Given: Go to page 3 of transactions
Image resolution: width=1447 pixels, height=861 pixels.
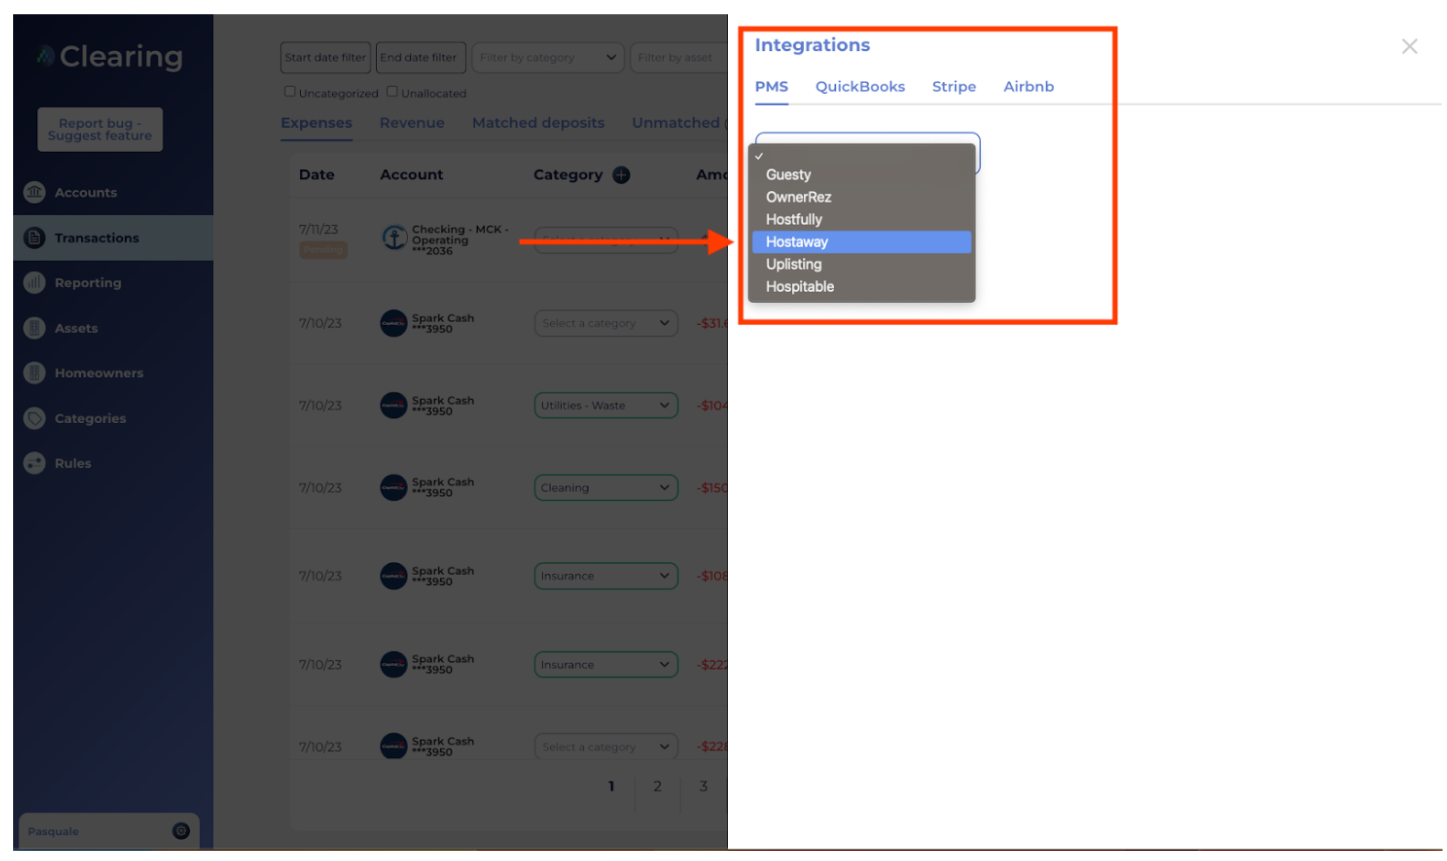Looking at the screenshot, I should [703, 786].
